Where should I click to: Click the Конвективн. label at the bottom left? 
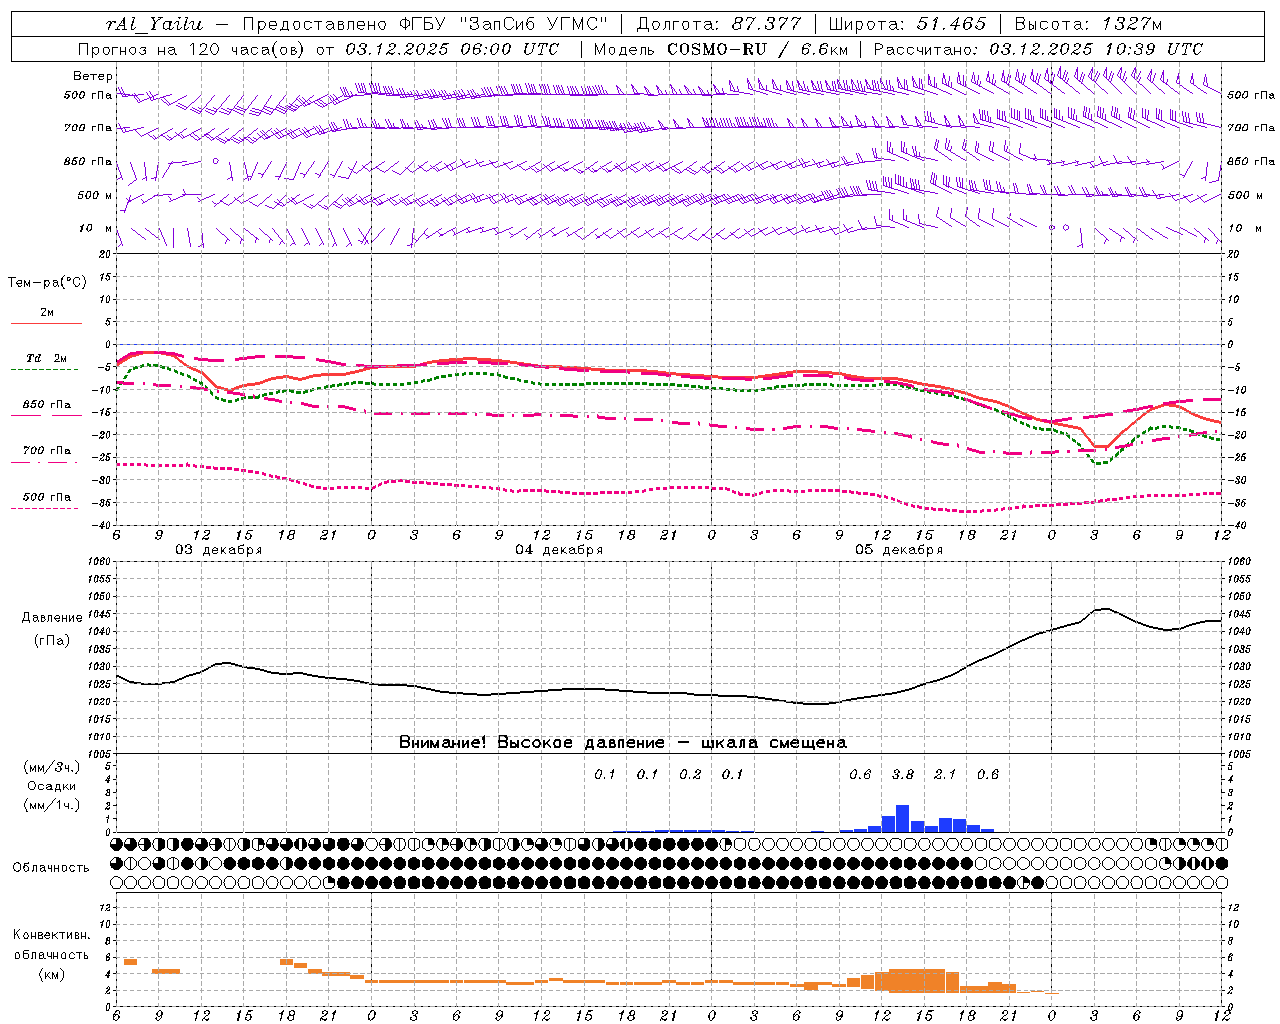52,935
